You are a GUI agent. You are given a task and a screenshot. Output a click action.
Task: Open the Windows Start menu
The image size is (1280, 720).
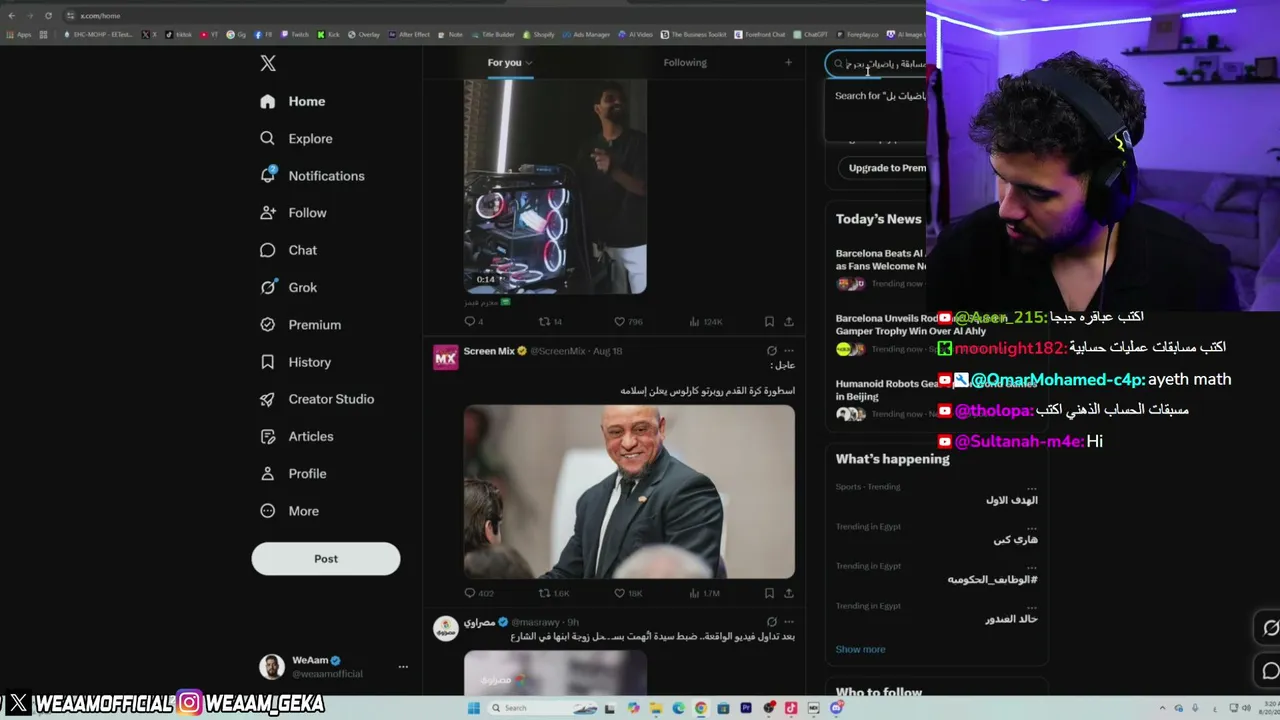[x=474, y=708]
